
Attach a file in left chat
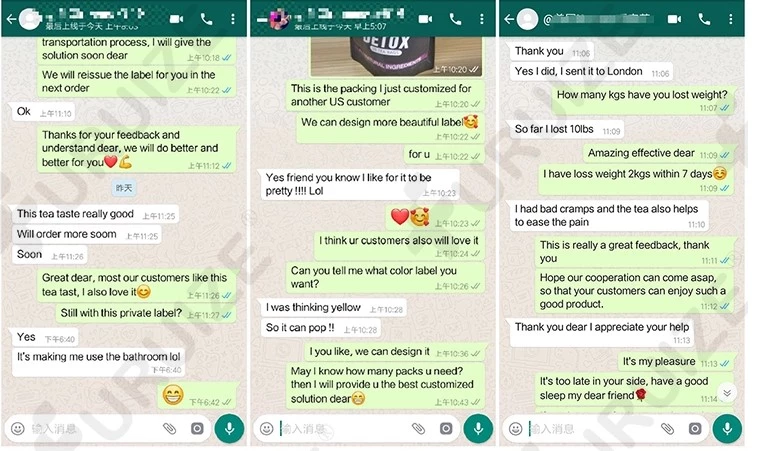[x=169, y=428]
